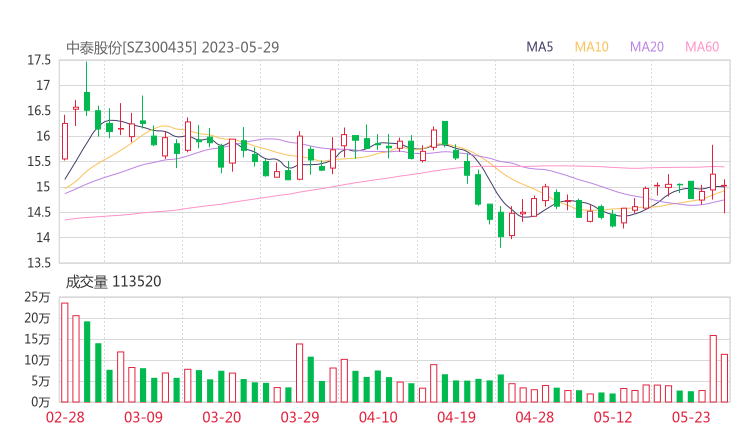Viewport: 740px width, 440px height.
Task: Hide the MA20 moving average line legend
Action: (x=647, y=47)
